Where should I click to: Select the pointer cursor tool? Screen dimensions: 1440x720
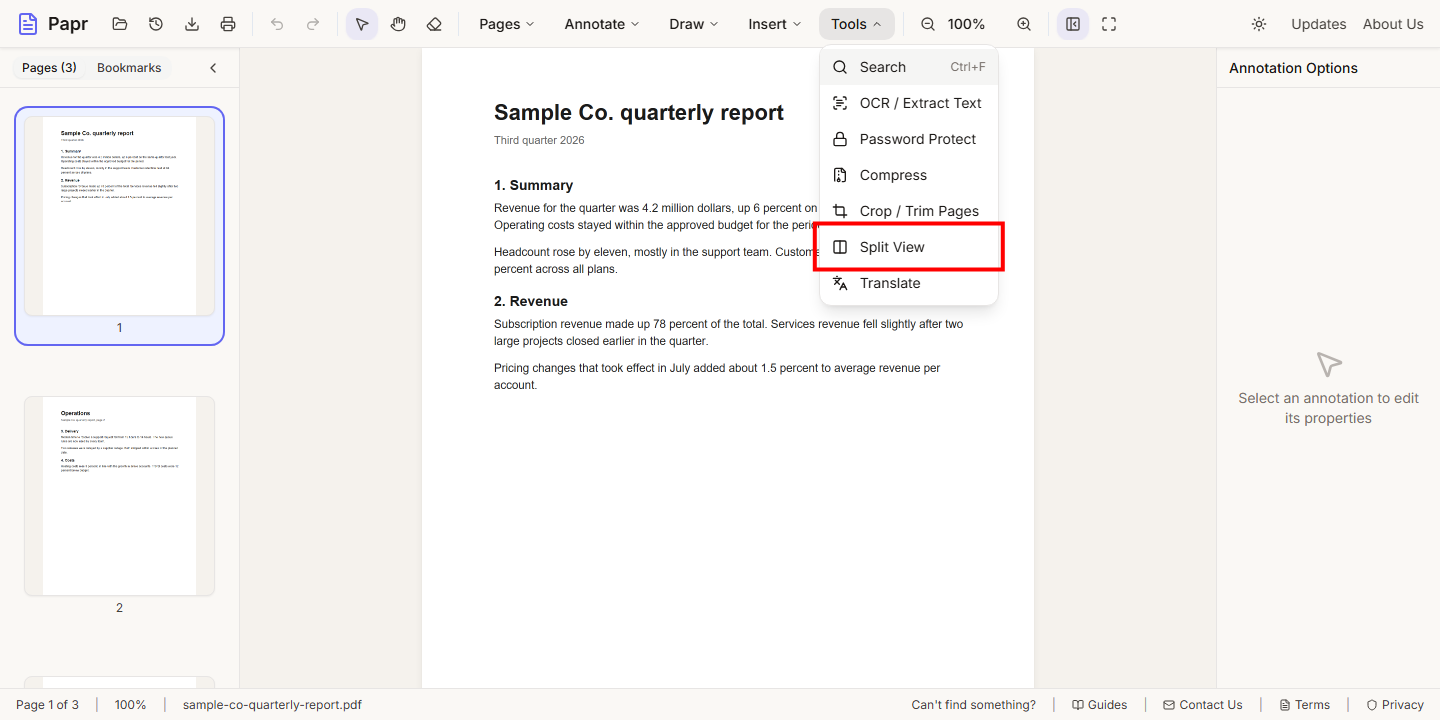point(362,24)
